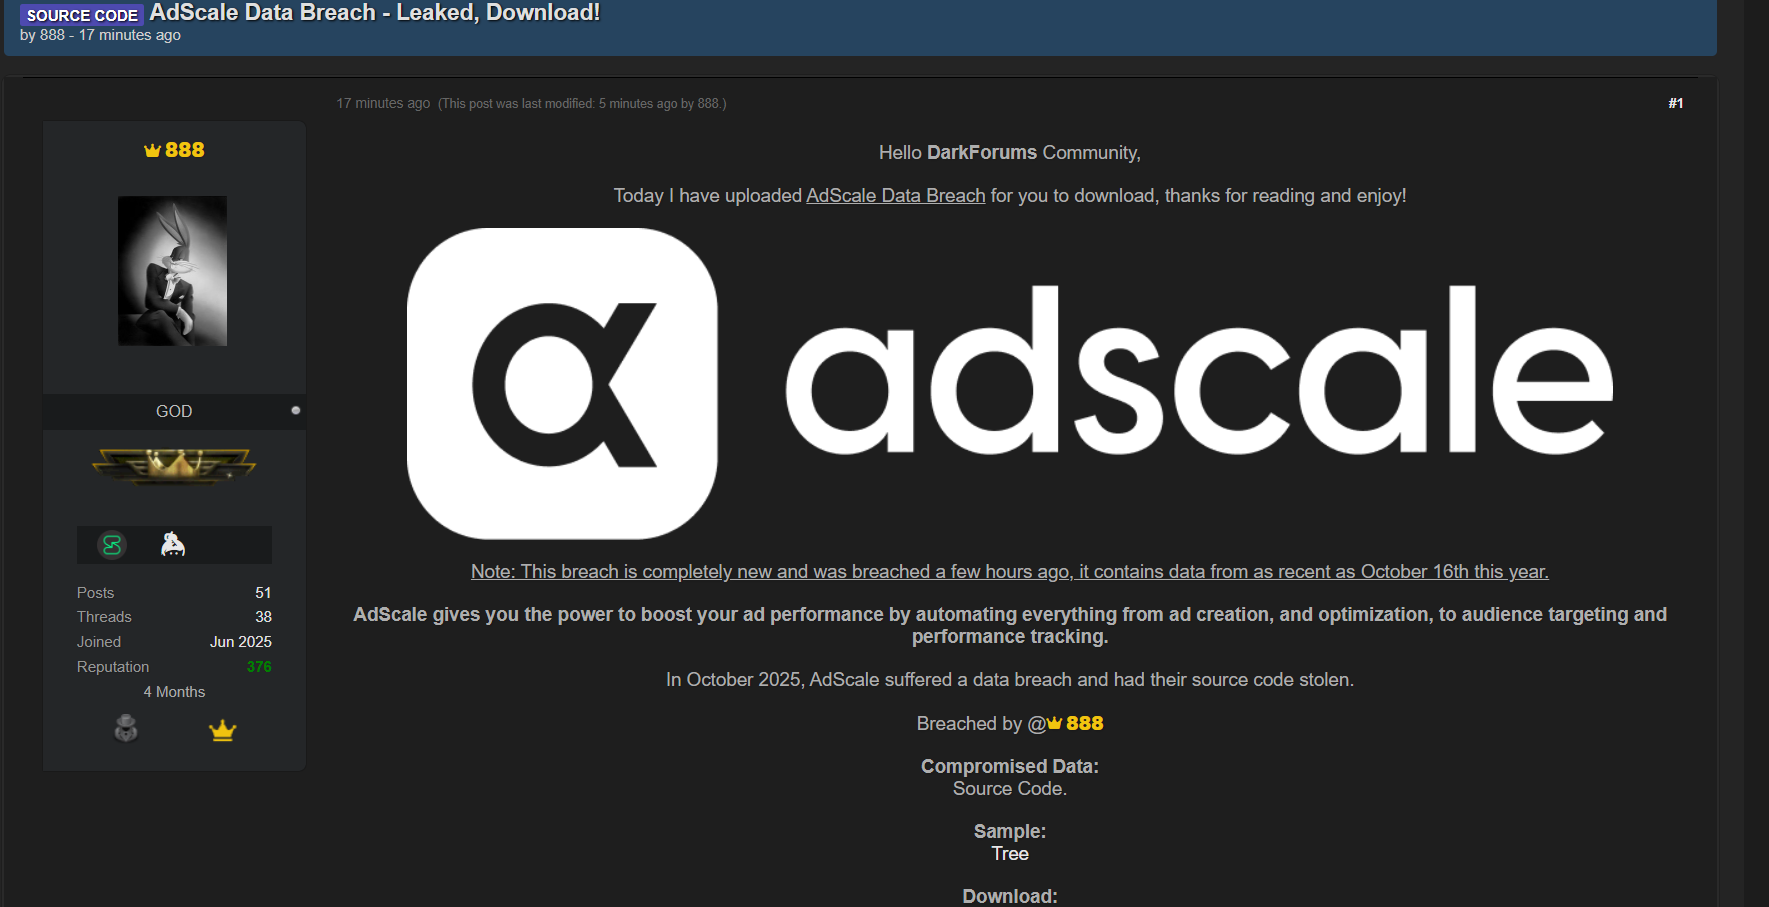
Task: Click the gold crown award icon below 4 Months
Action: (x=222, y=731)
